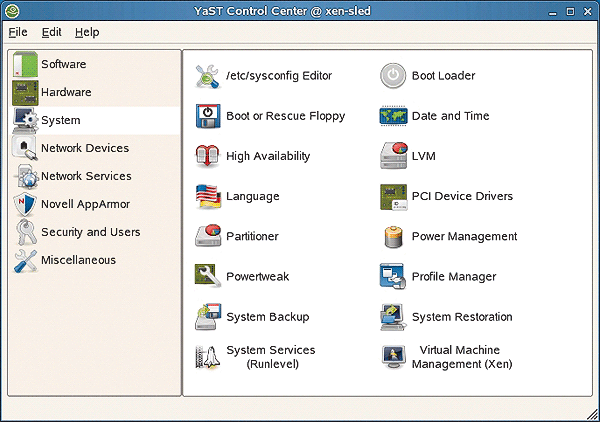Click the "Powertweak" text label
This screenshot has height=422, width=600.
point(258,277)
